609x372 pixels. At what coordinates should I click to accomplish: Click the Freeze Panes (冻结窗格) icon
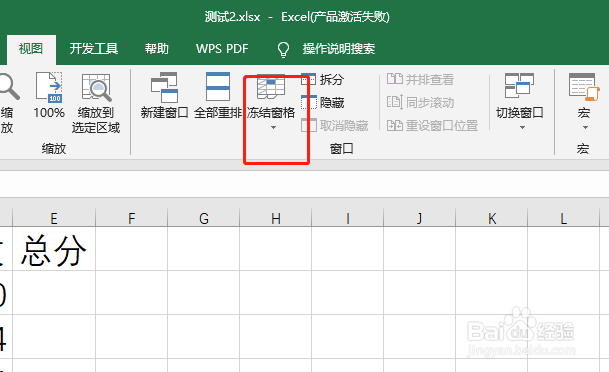[x=271, y=87]
